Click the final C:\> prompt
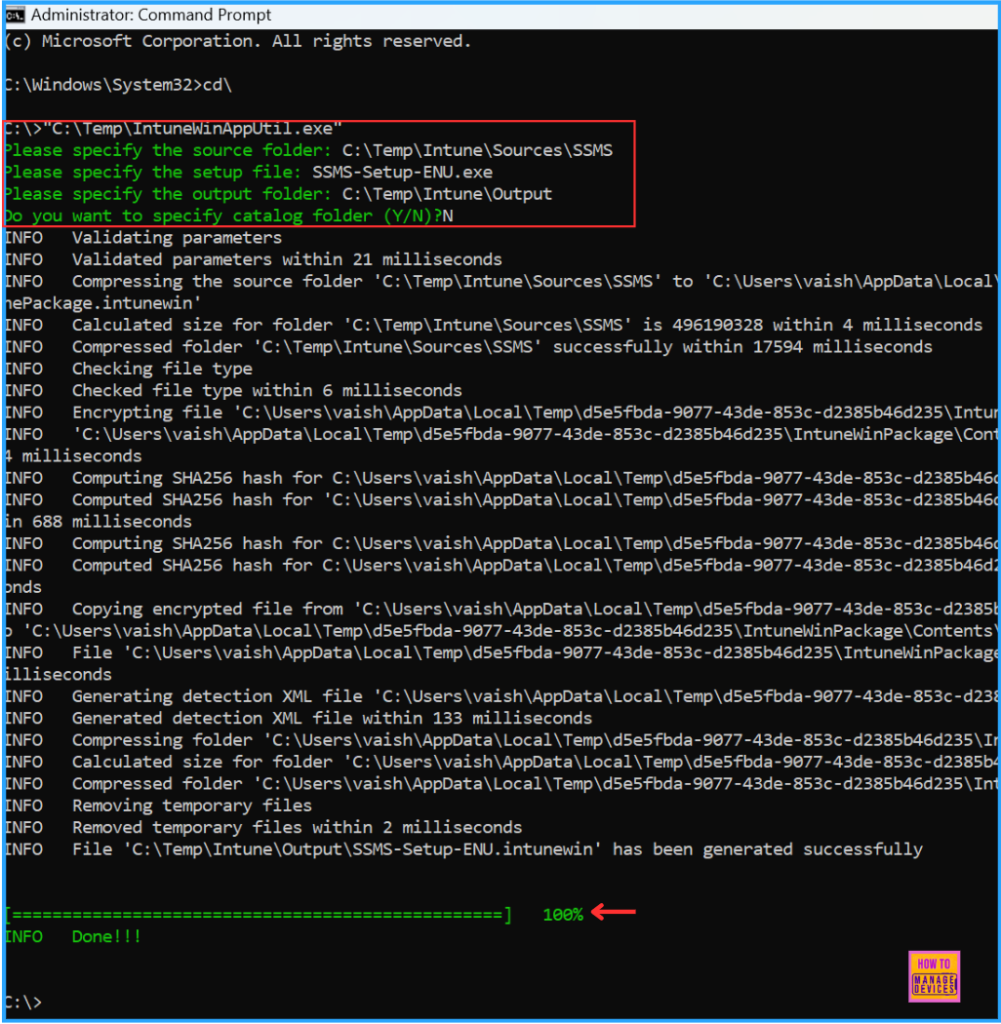This screenshot has width=1001, height=1024. click(x=24, y=1002)
